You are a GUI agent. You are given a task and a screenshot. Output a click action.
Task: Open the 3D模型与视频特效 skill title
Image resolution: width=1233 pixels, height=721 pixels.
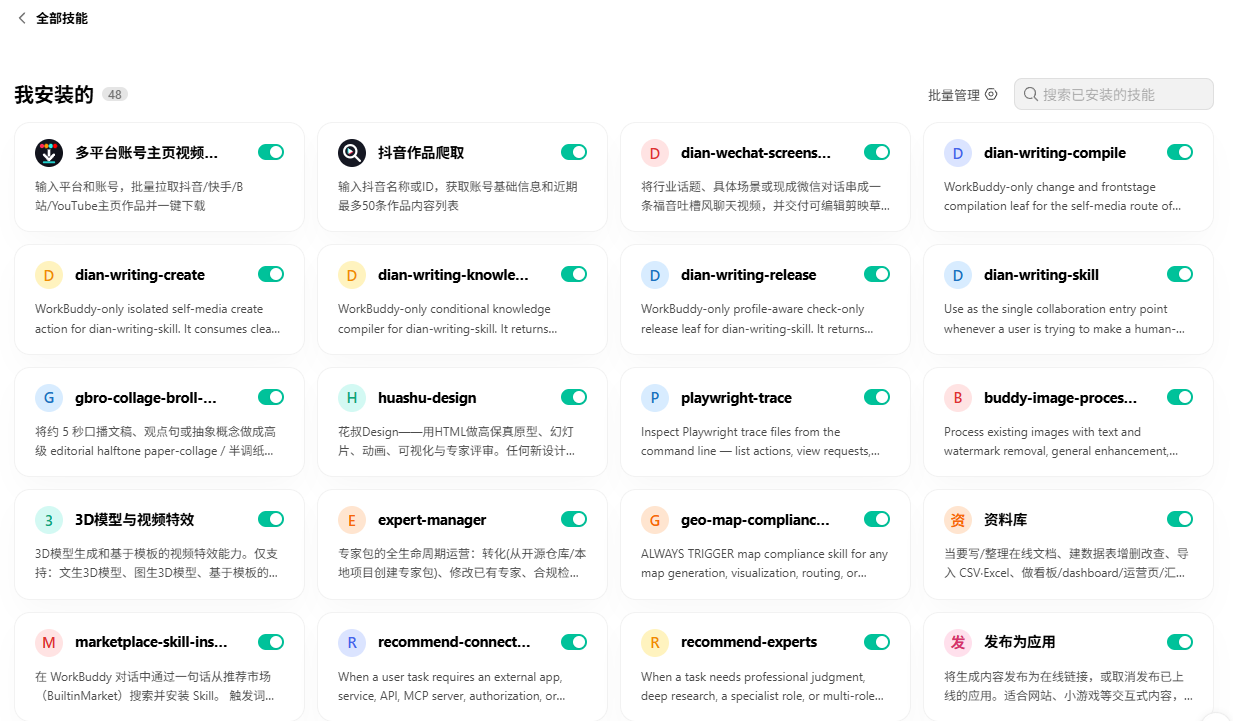[x=134, y=520]
